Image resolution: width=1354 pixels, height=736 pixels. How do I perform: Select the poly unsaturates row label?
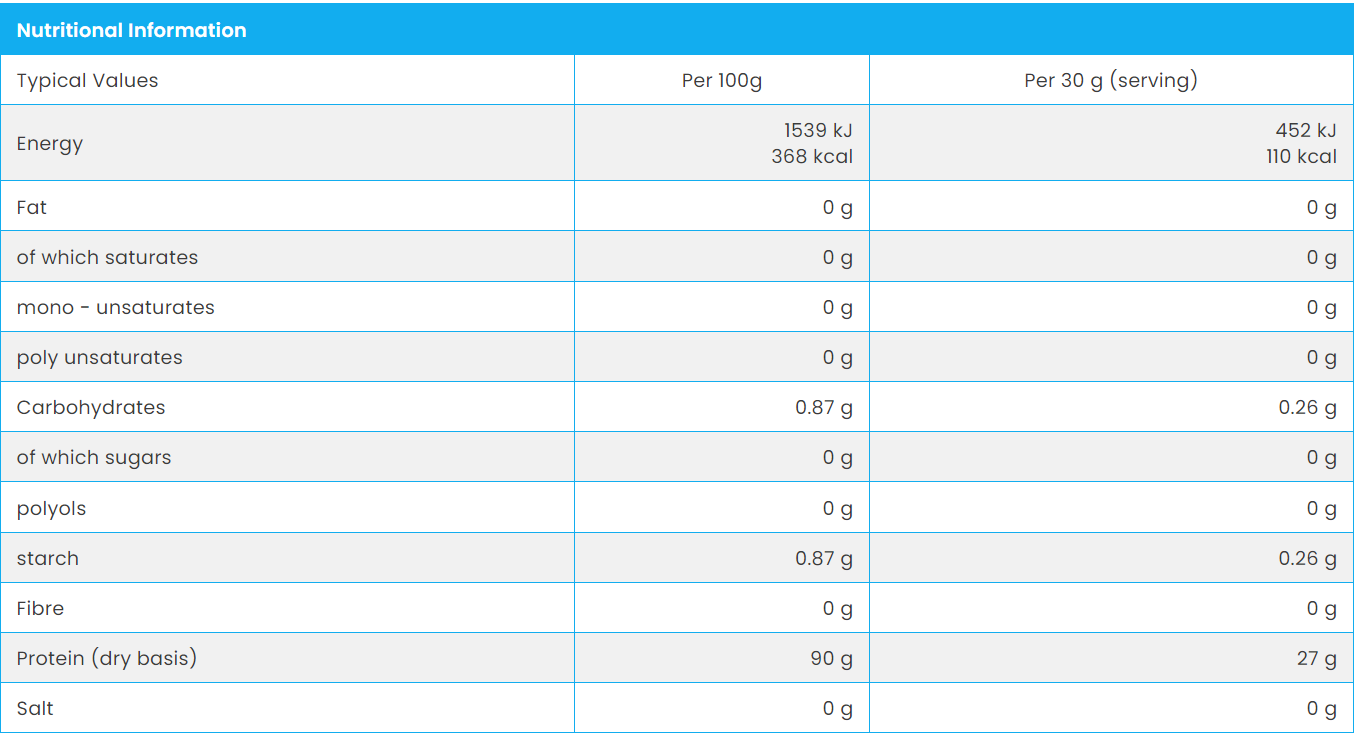[99, 357]
